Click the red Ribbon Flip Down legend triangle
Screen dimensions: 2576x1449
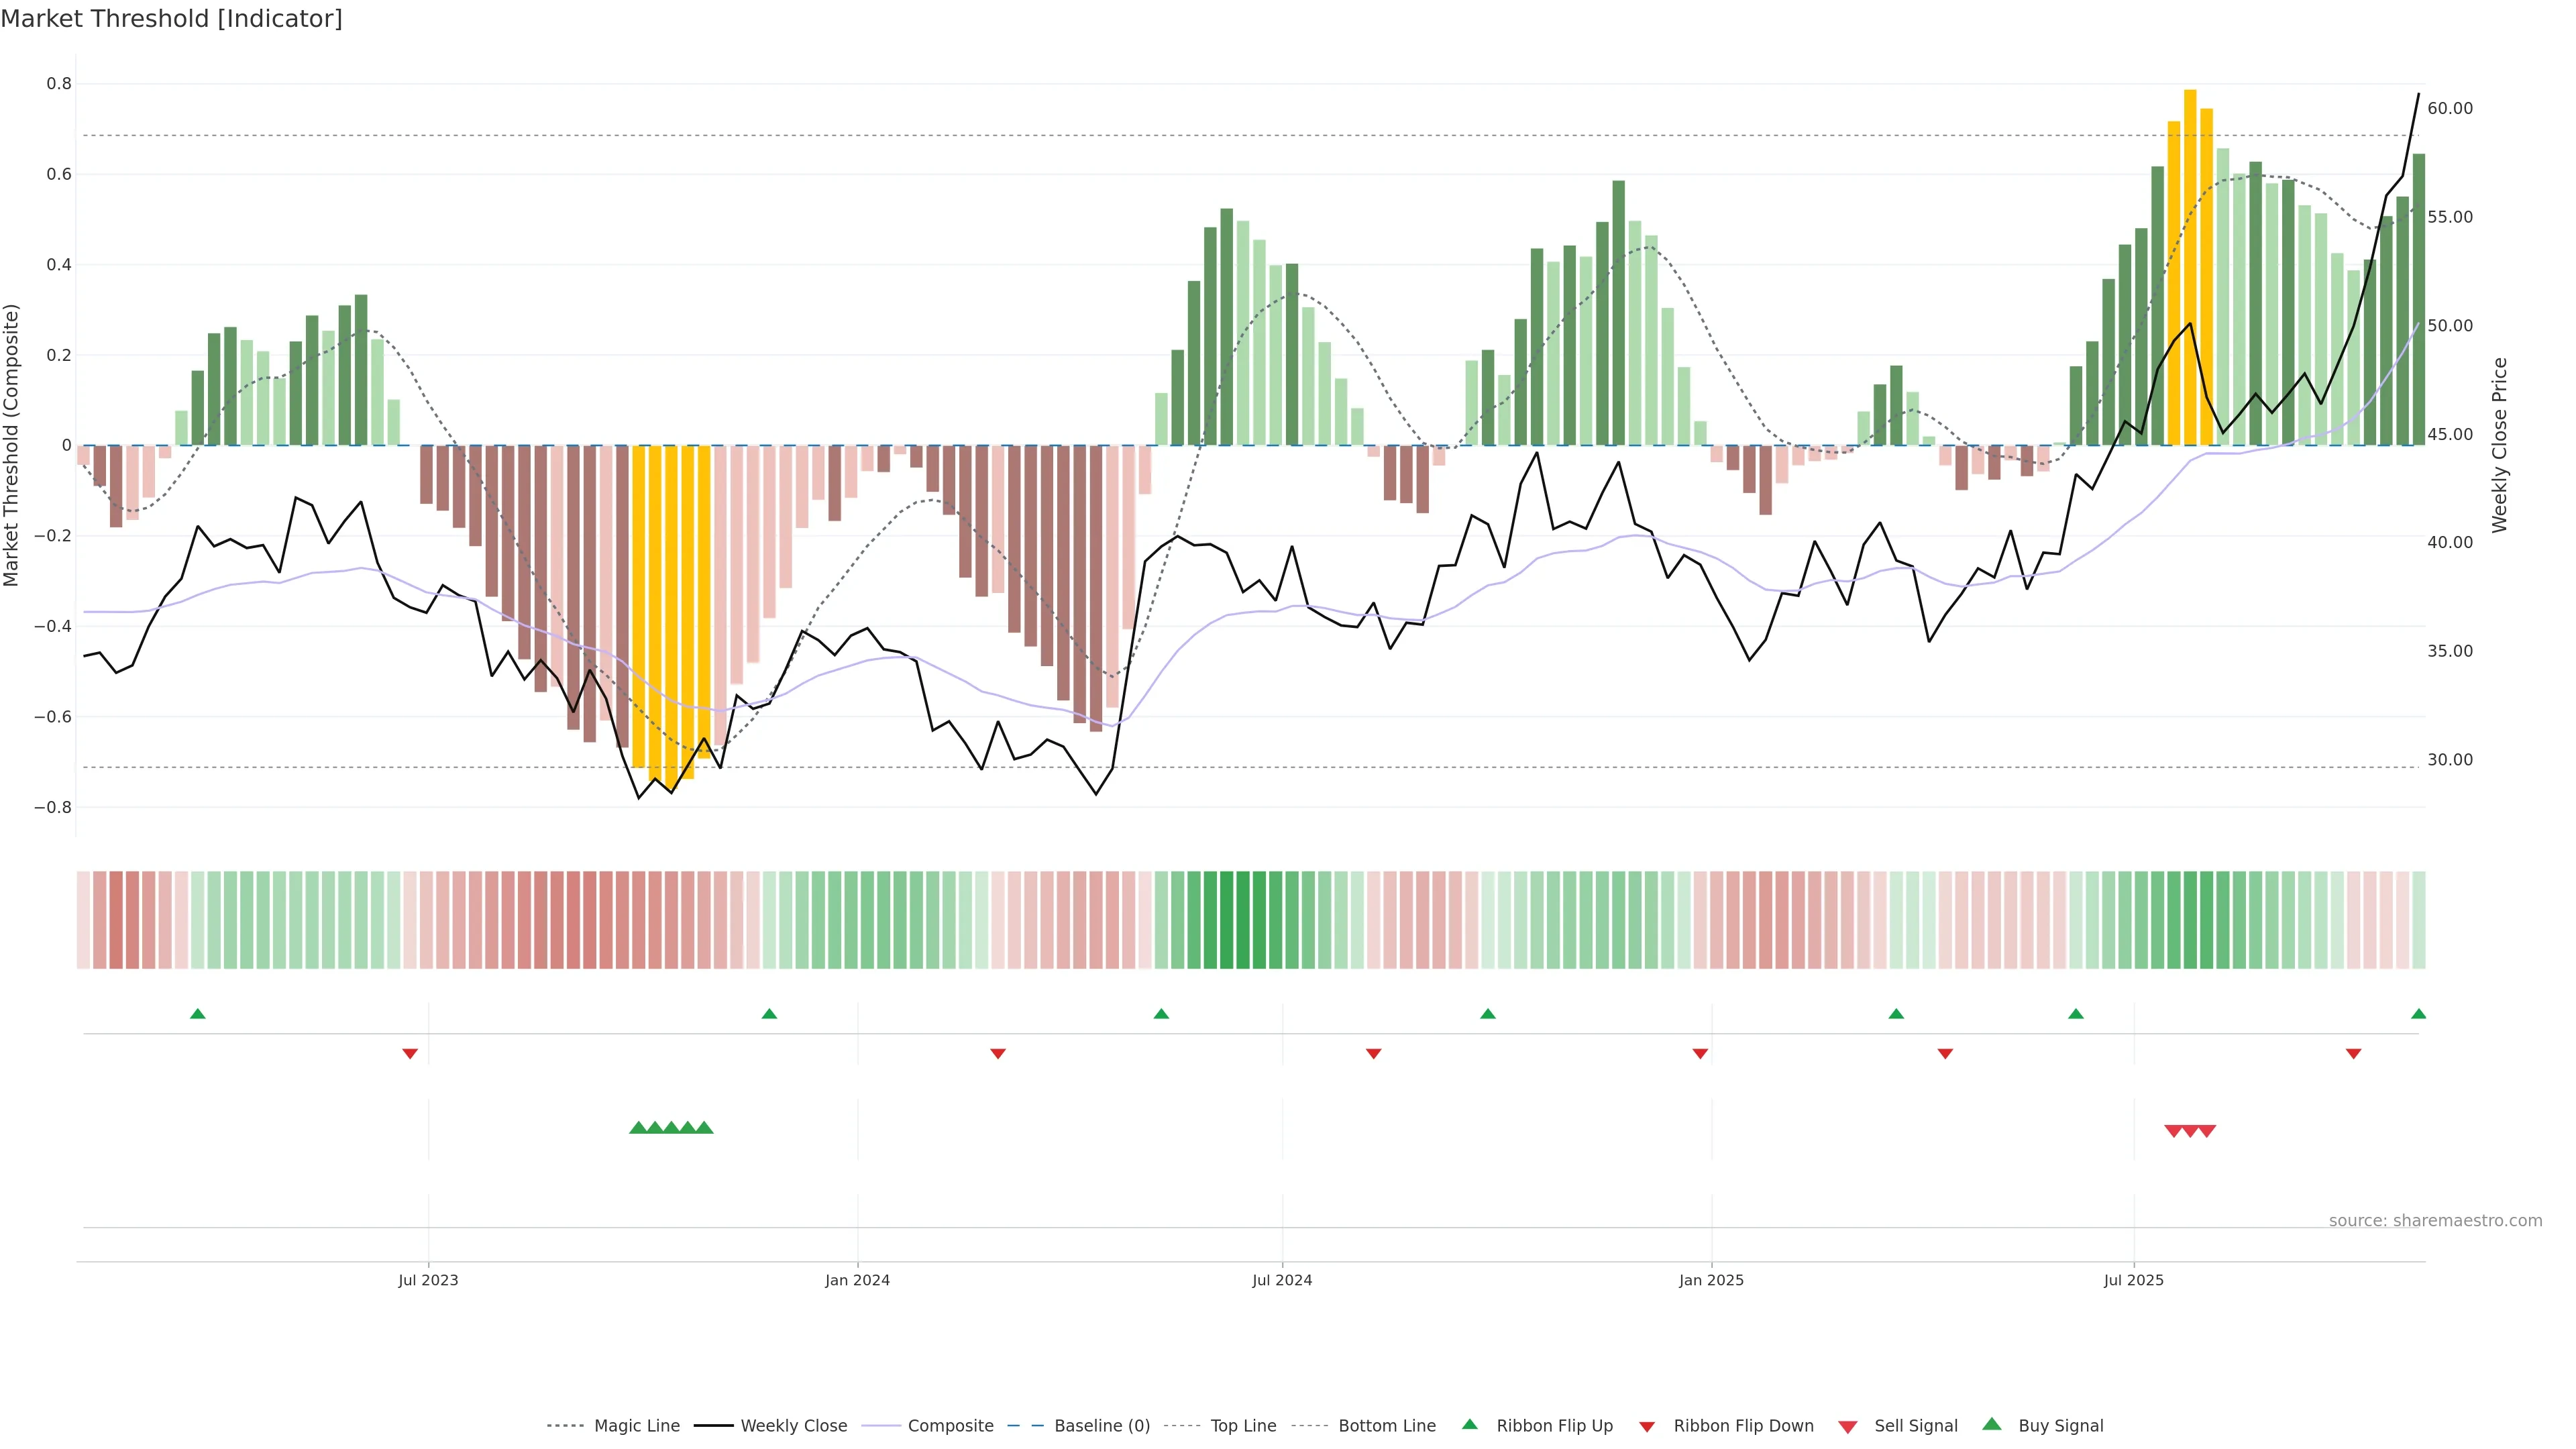[x=1647, y=1427]
